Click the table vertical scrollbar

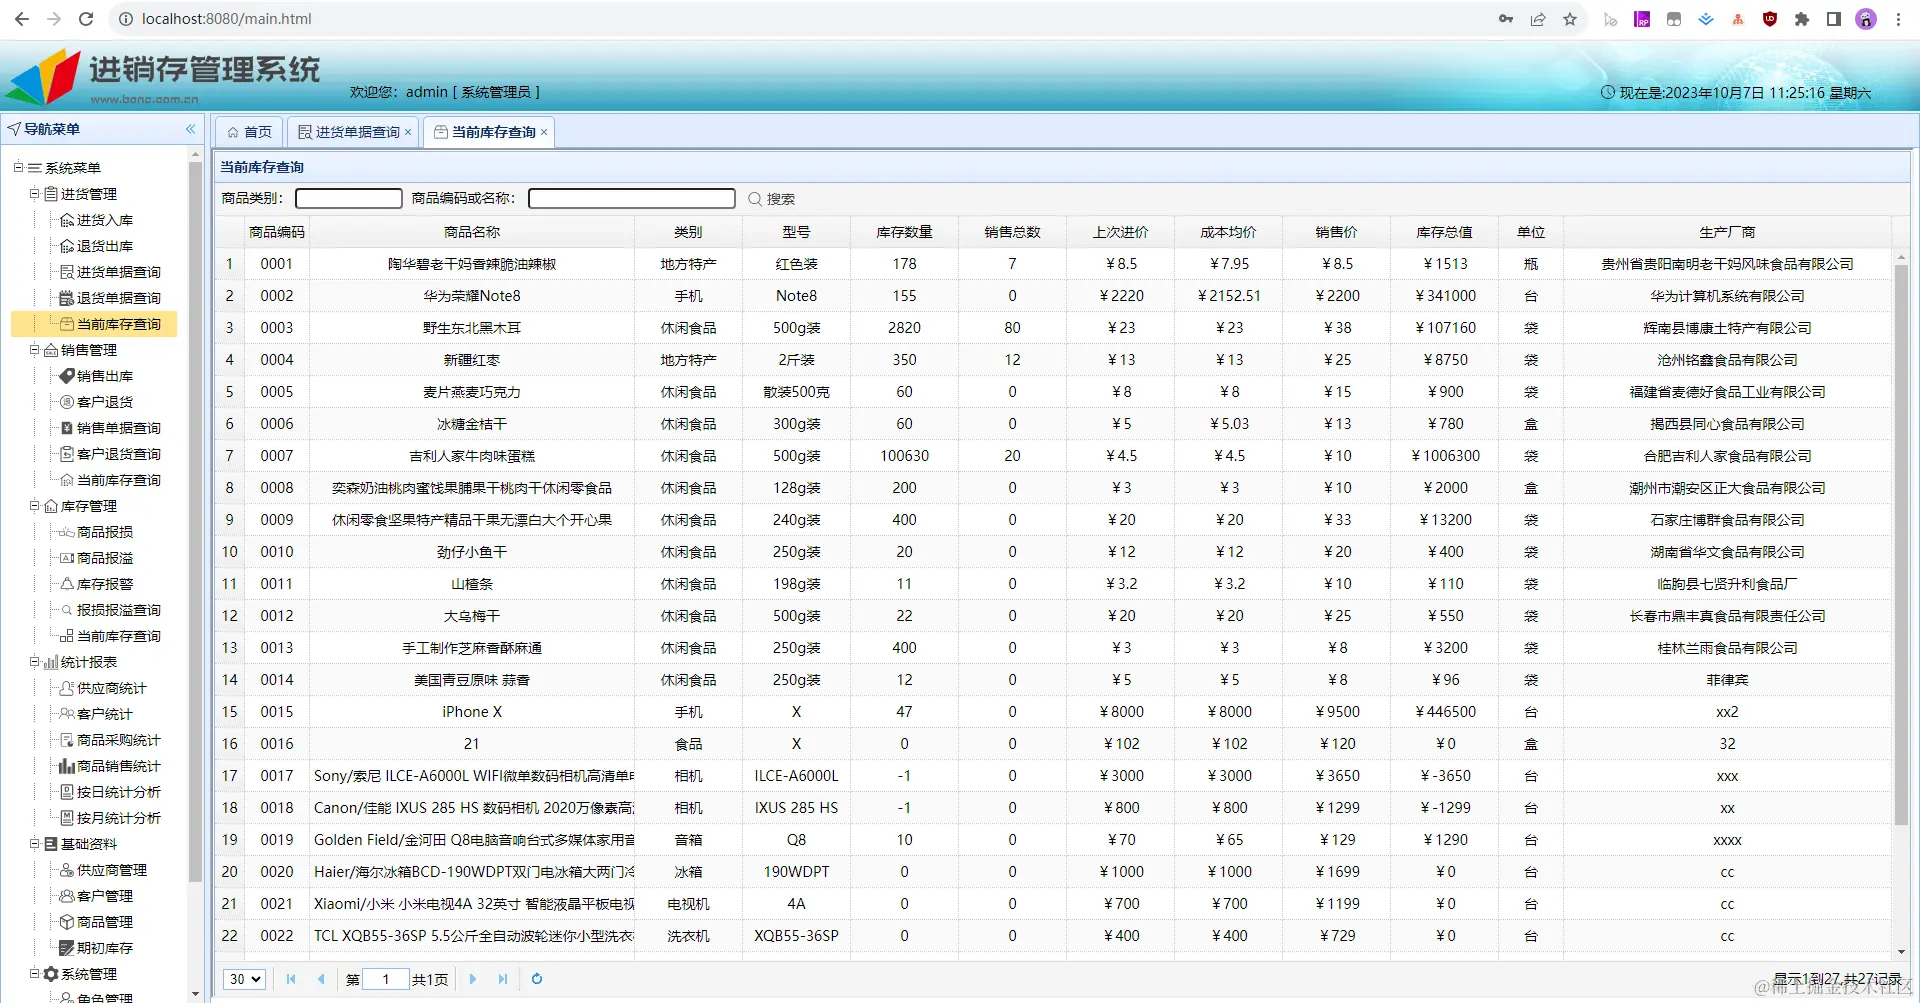point(1901,545)
